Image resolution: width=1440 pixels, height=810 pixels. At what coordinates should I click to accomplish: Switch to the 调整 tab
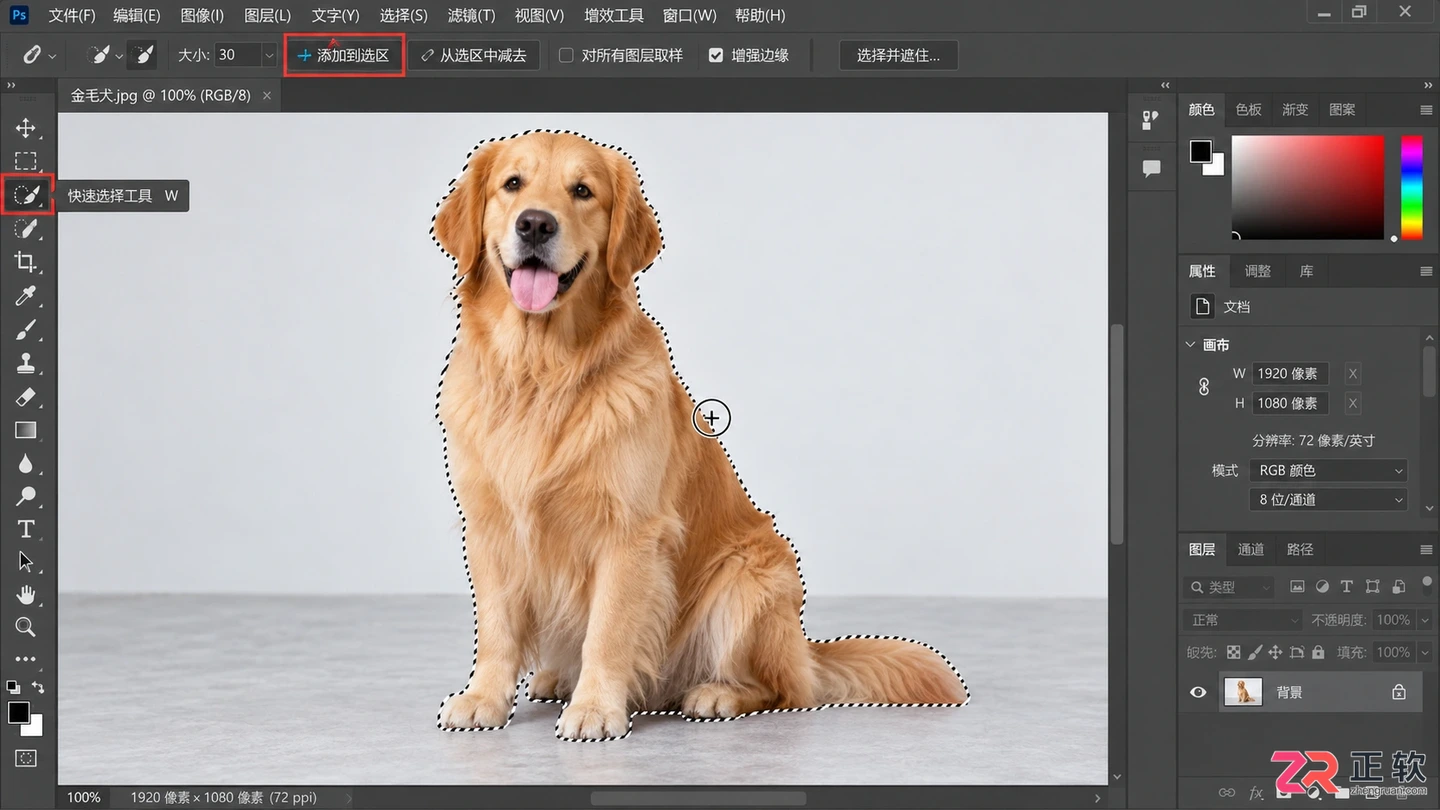pyautogui.click(x=1257, y=271)
